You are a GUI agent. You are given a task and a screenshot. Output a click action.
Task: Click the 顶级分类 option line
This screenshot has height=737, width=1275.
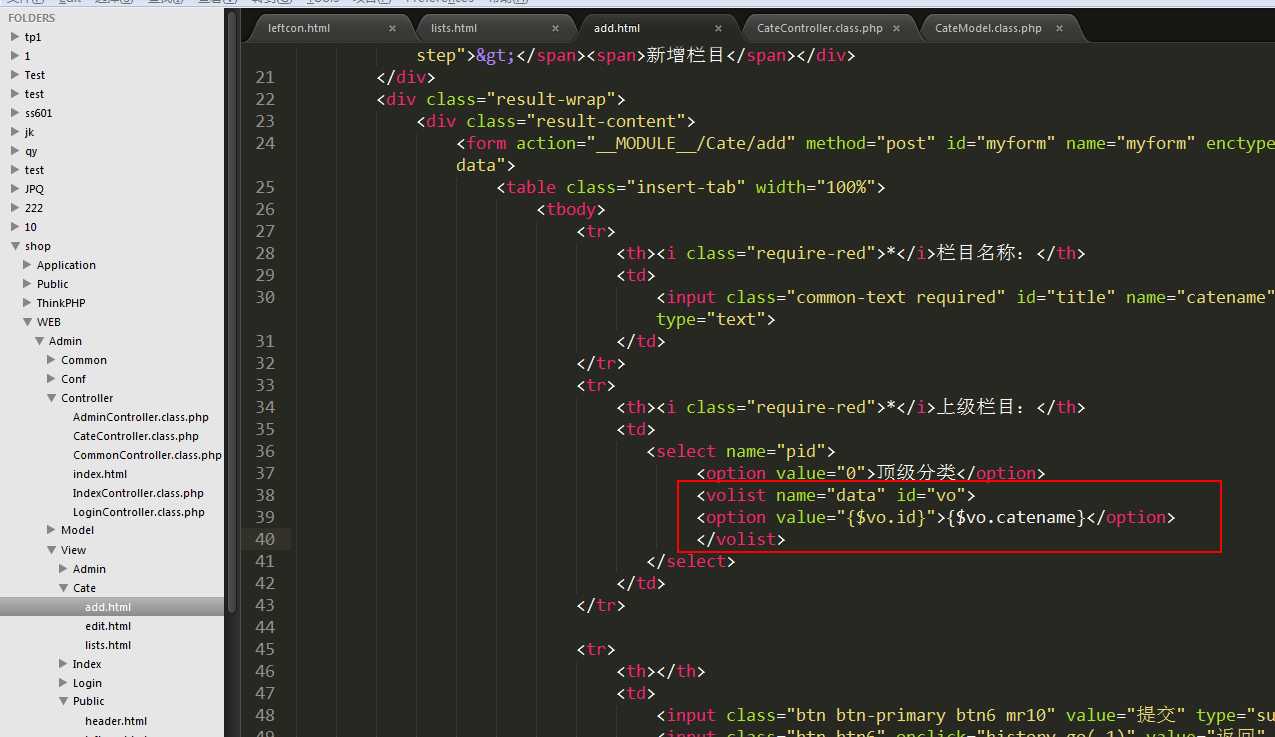871,473
